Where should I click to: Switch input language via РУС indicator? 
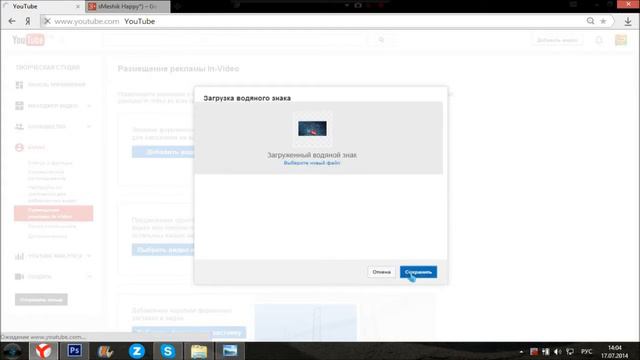pos(587,351)
